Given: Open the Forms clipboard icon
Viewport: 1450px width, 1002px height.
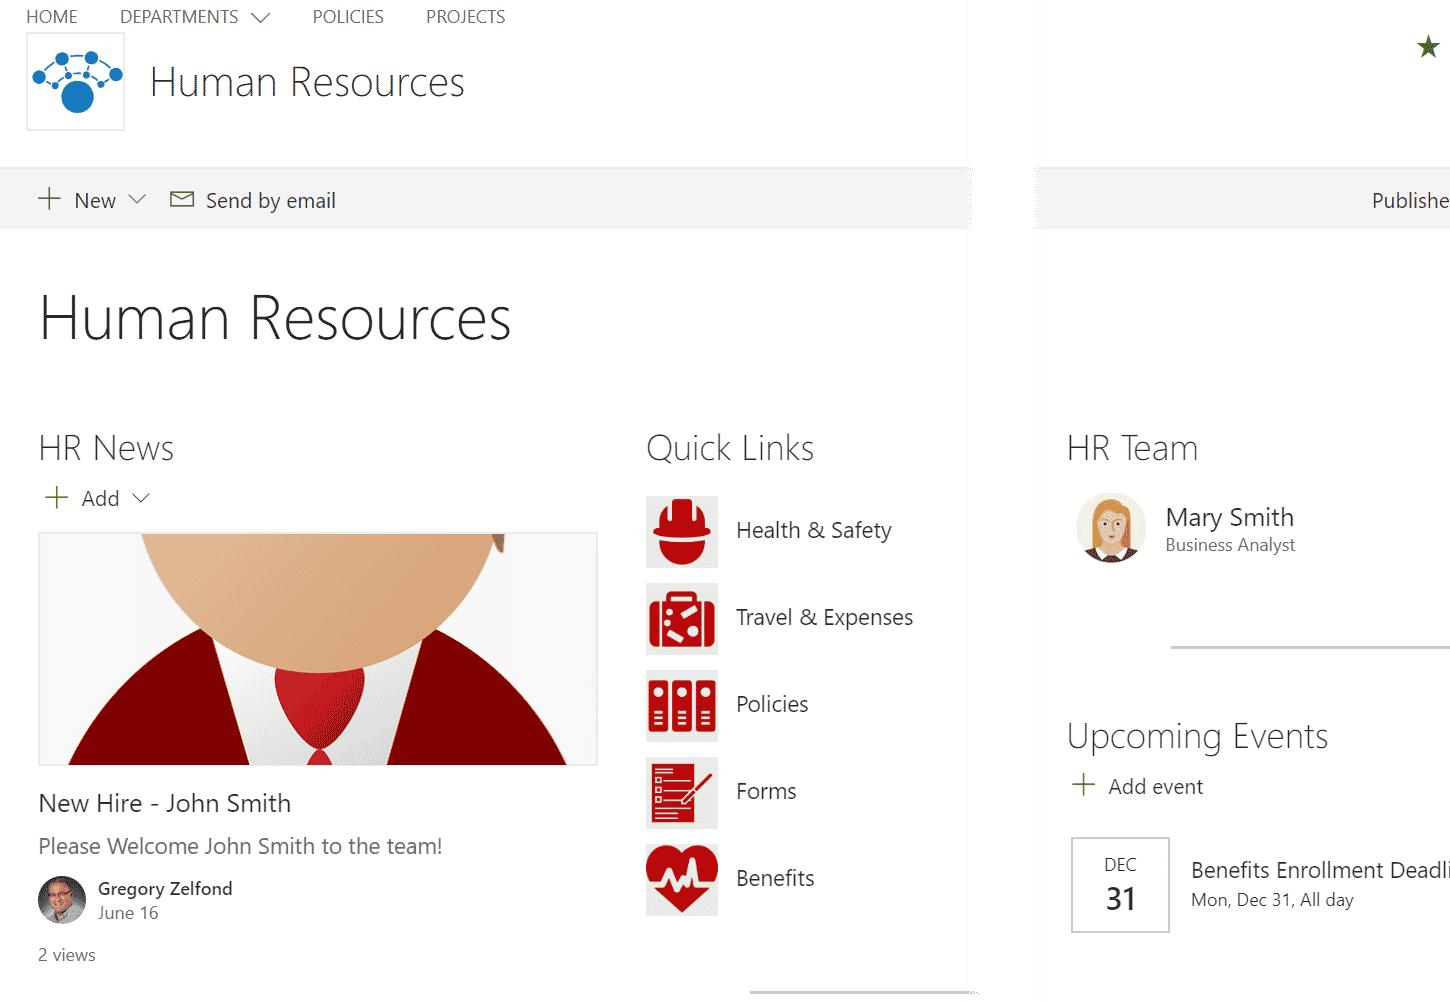Looking at the screenshot, I should click(681, 792).
